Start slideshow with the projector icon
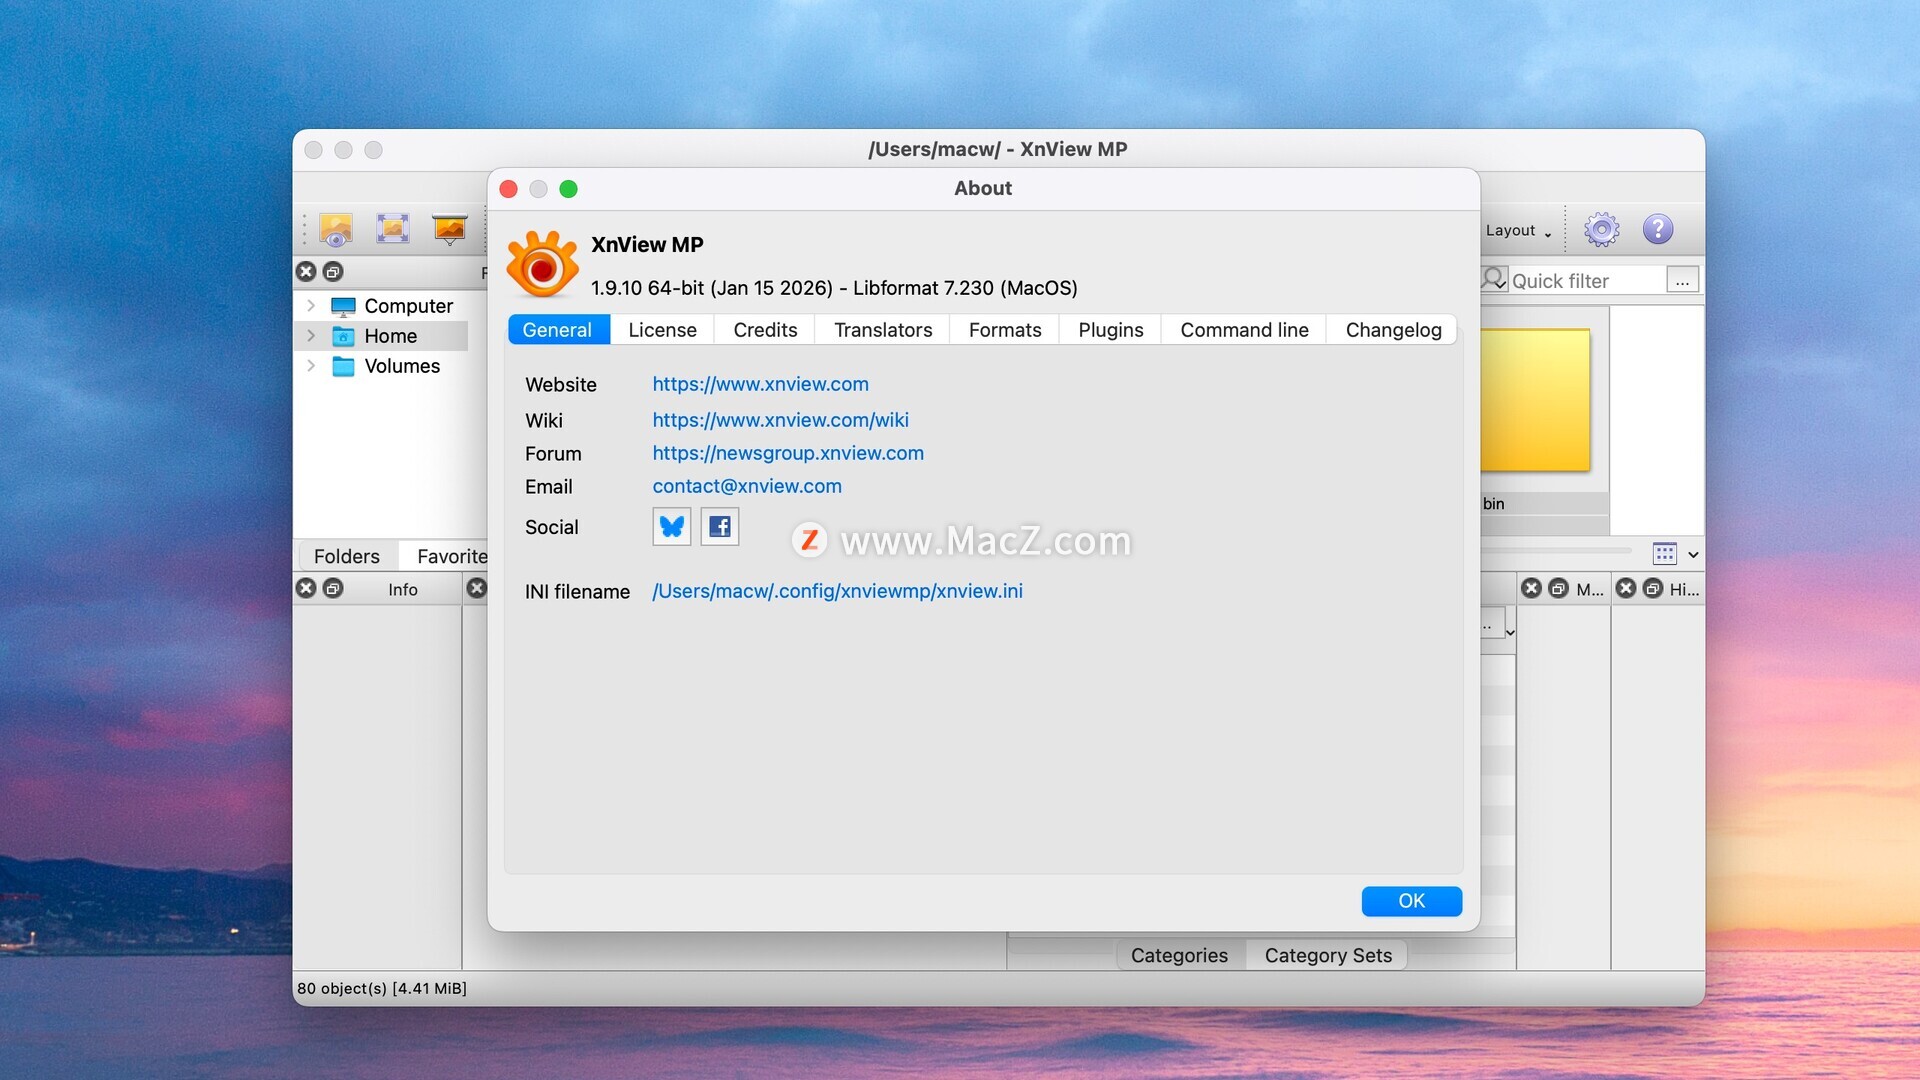This screenshot has width=1920, height=1080. coord(450,229)
